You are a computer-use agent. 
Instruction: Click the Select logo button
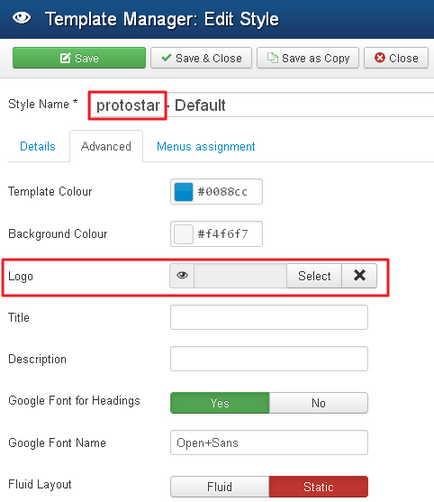[x=314, y=276]
